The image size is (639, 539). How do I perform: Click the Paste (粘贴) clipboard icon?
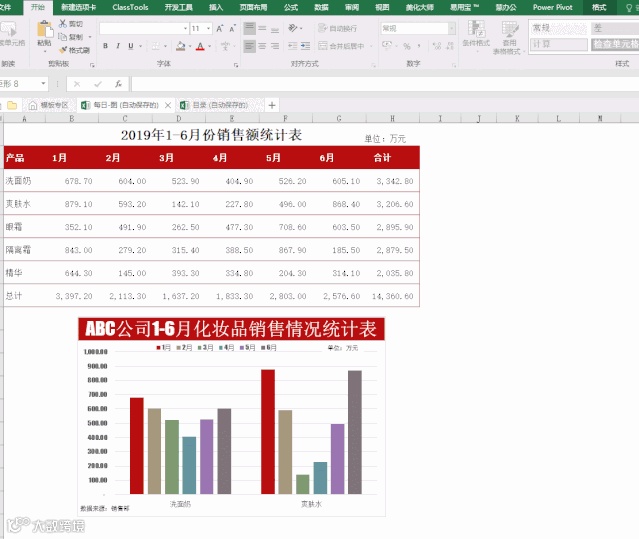pos(44,30)
